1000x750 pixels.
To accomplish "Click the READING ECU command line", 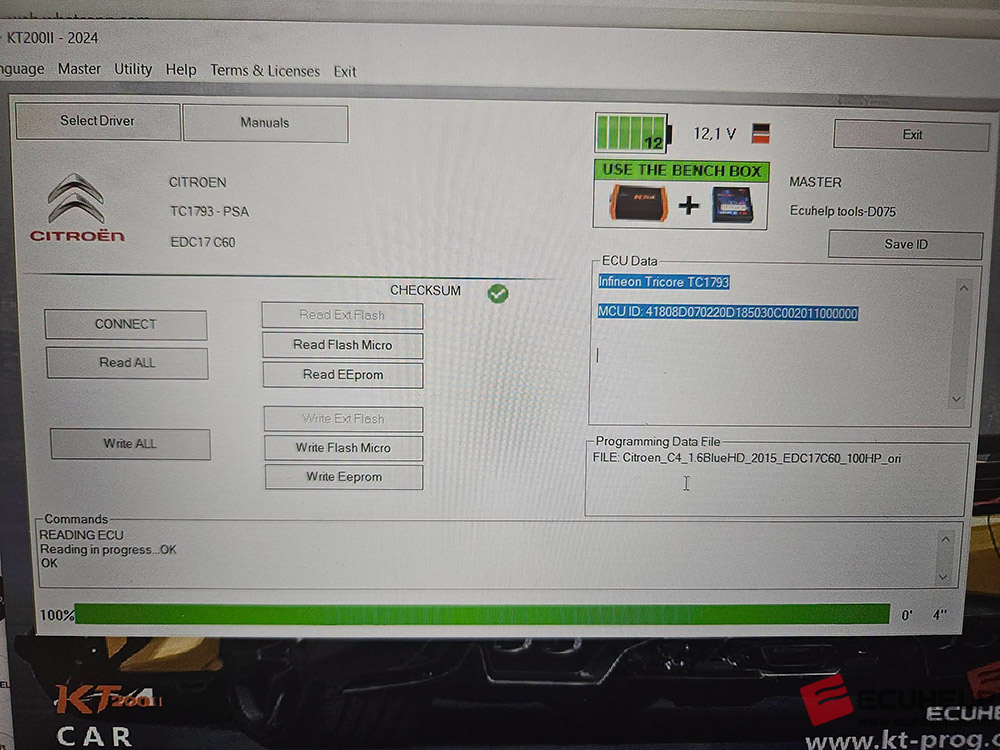I will [81, 535].
